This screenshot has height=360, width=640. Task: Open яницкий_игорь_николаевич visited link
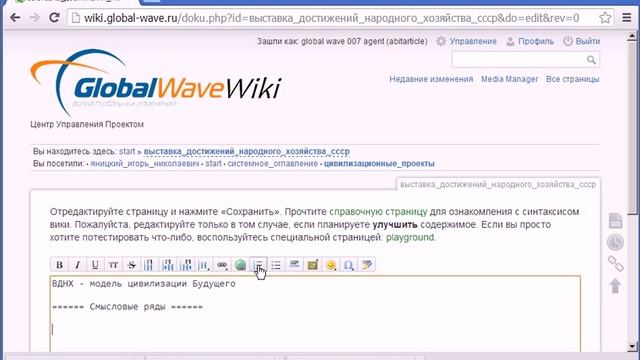coord(145,164)
